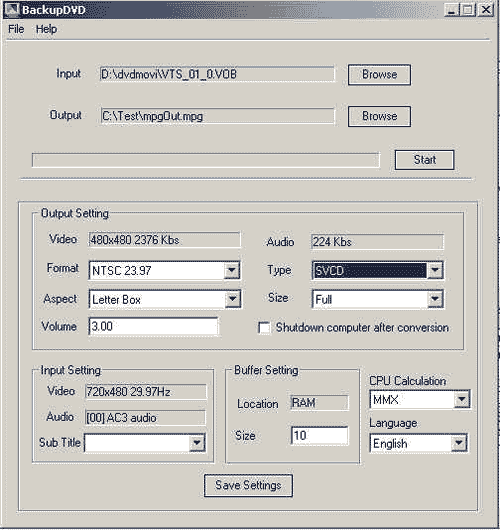The width and height of the screenshot is (500, 530).
Task: Open the File menu
Action: click(x=16, y=29)
